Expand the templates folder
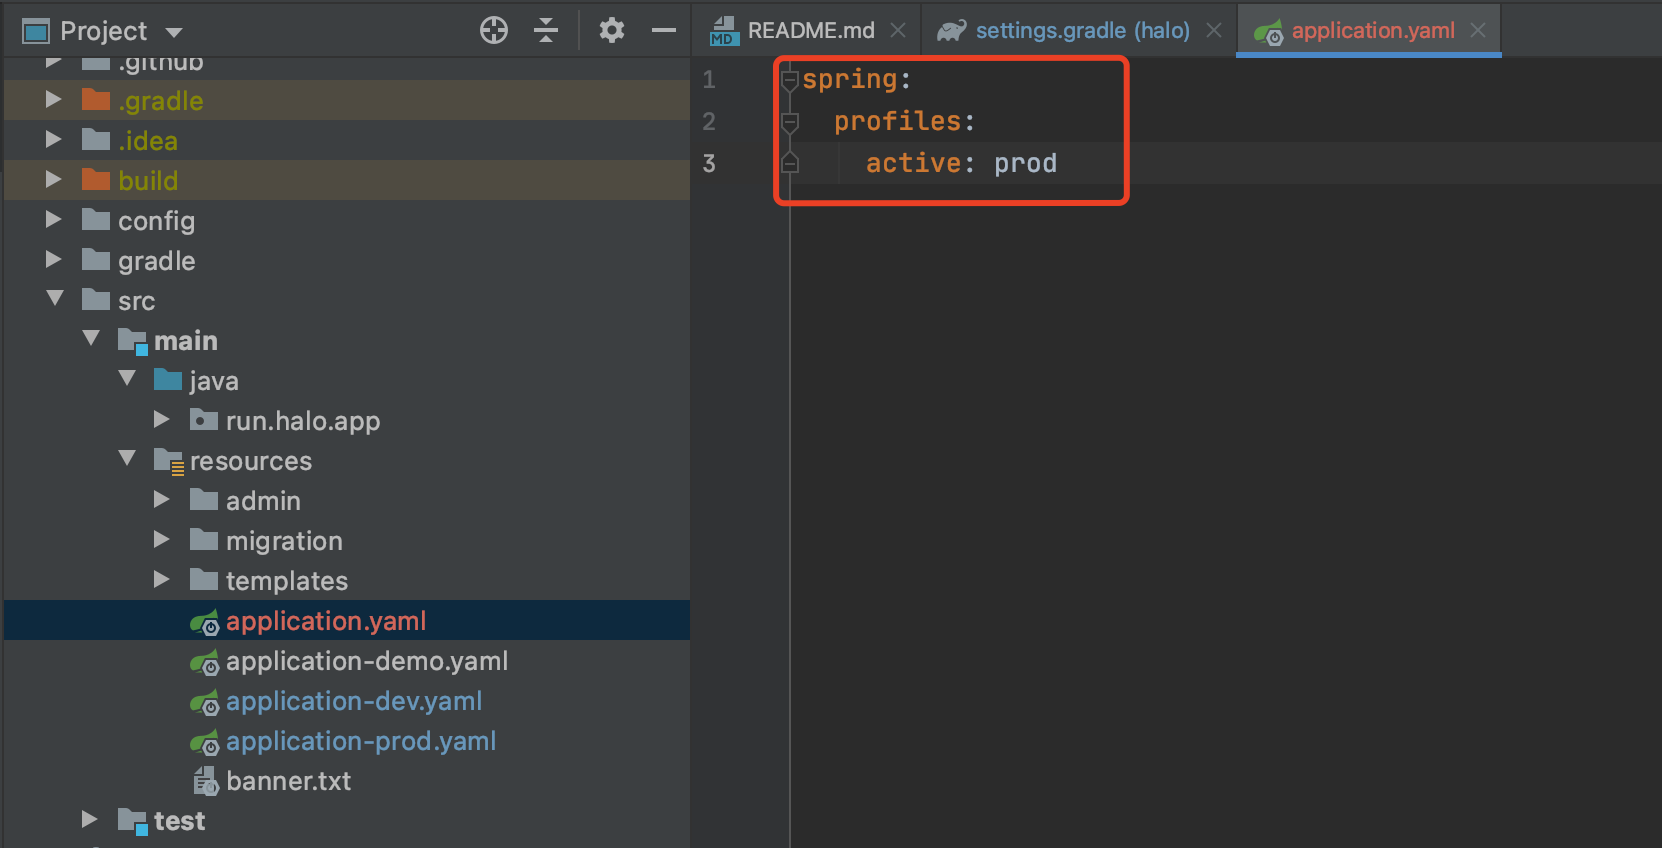The width and height of the screenshot is (1662, 848). click(x=162, y=580)
